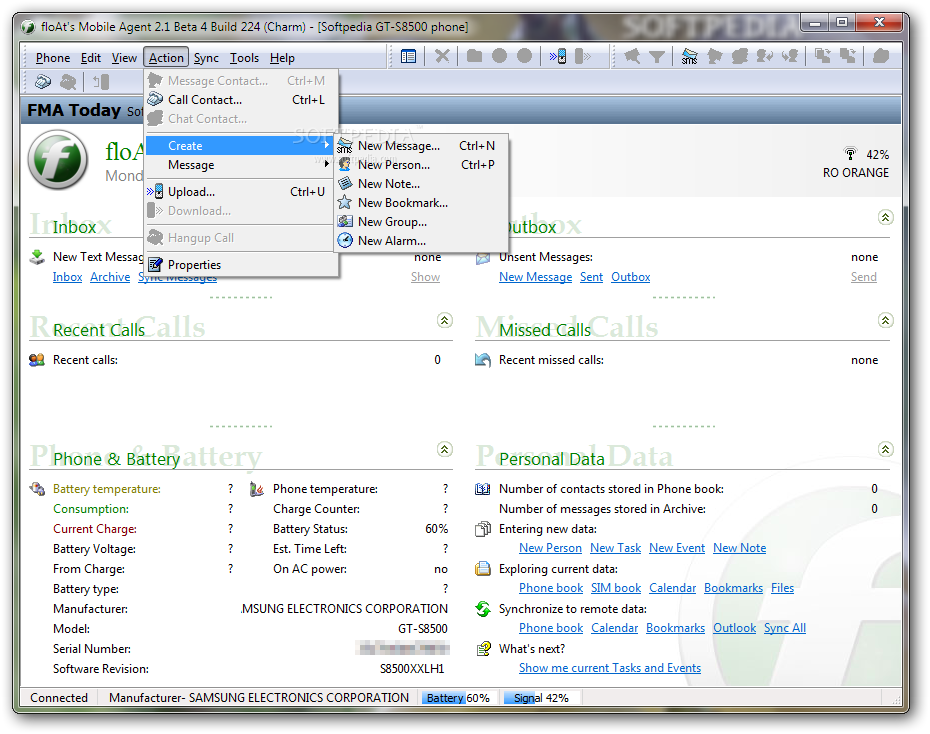
Task: Select Call Contact in Action menu
Action: pyautogui.click(x=240, y=100)
